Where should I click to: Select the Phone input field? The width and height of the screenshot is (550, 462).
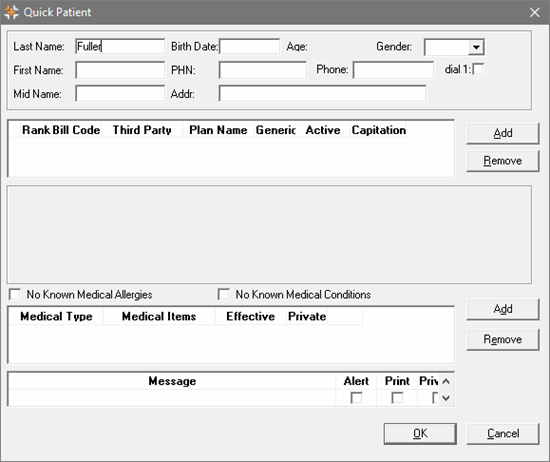[x=394, y=70]
